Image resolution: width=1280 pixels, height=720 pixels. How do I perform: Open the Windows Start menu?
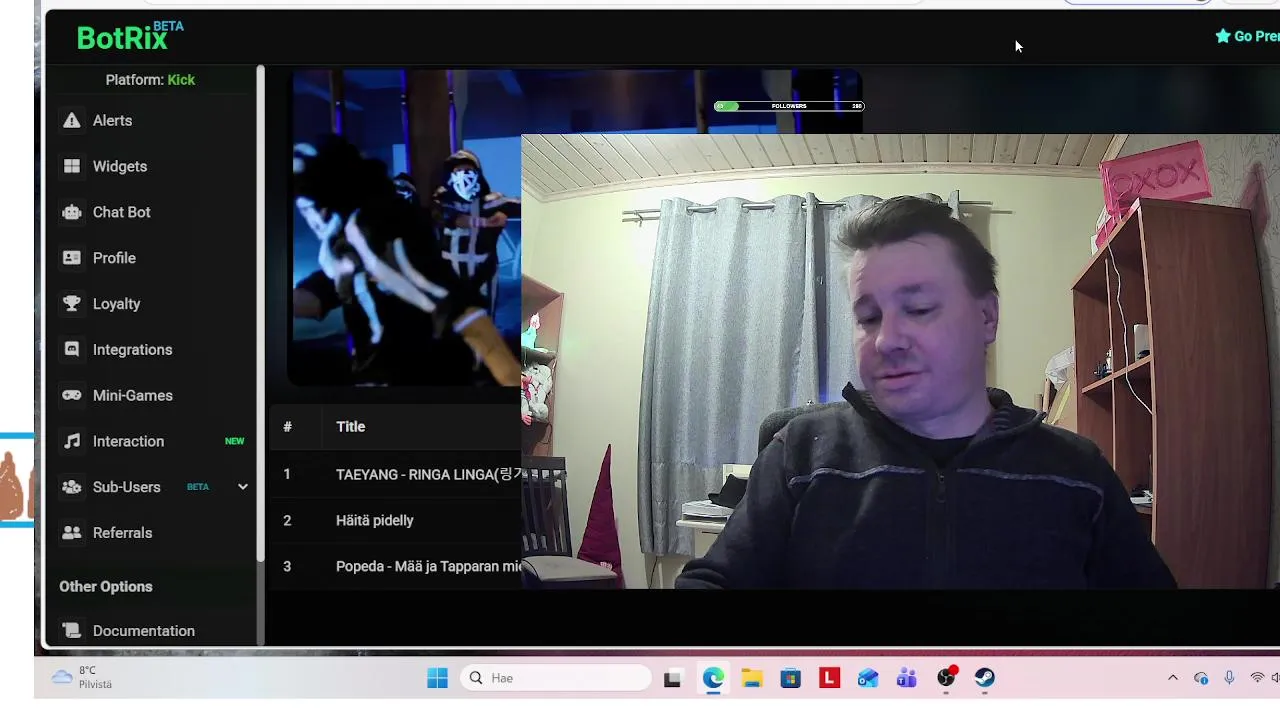[437, 678]
